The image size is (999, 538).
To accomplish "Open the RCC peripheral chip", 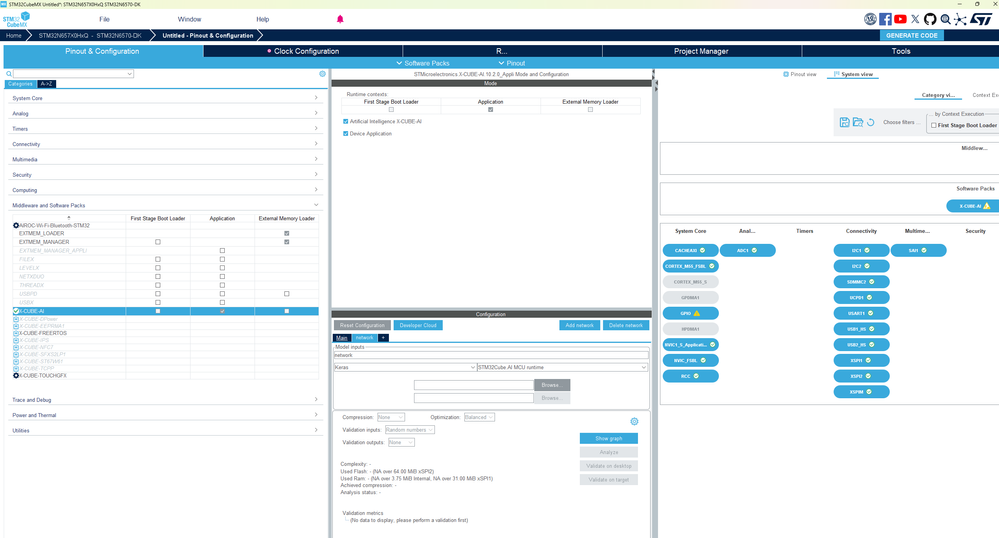I will coord(691,376).
